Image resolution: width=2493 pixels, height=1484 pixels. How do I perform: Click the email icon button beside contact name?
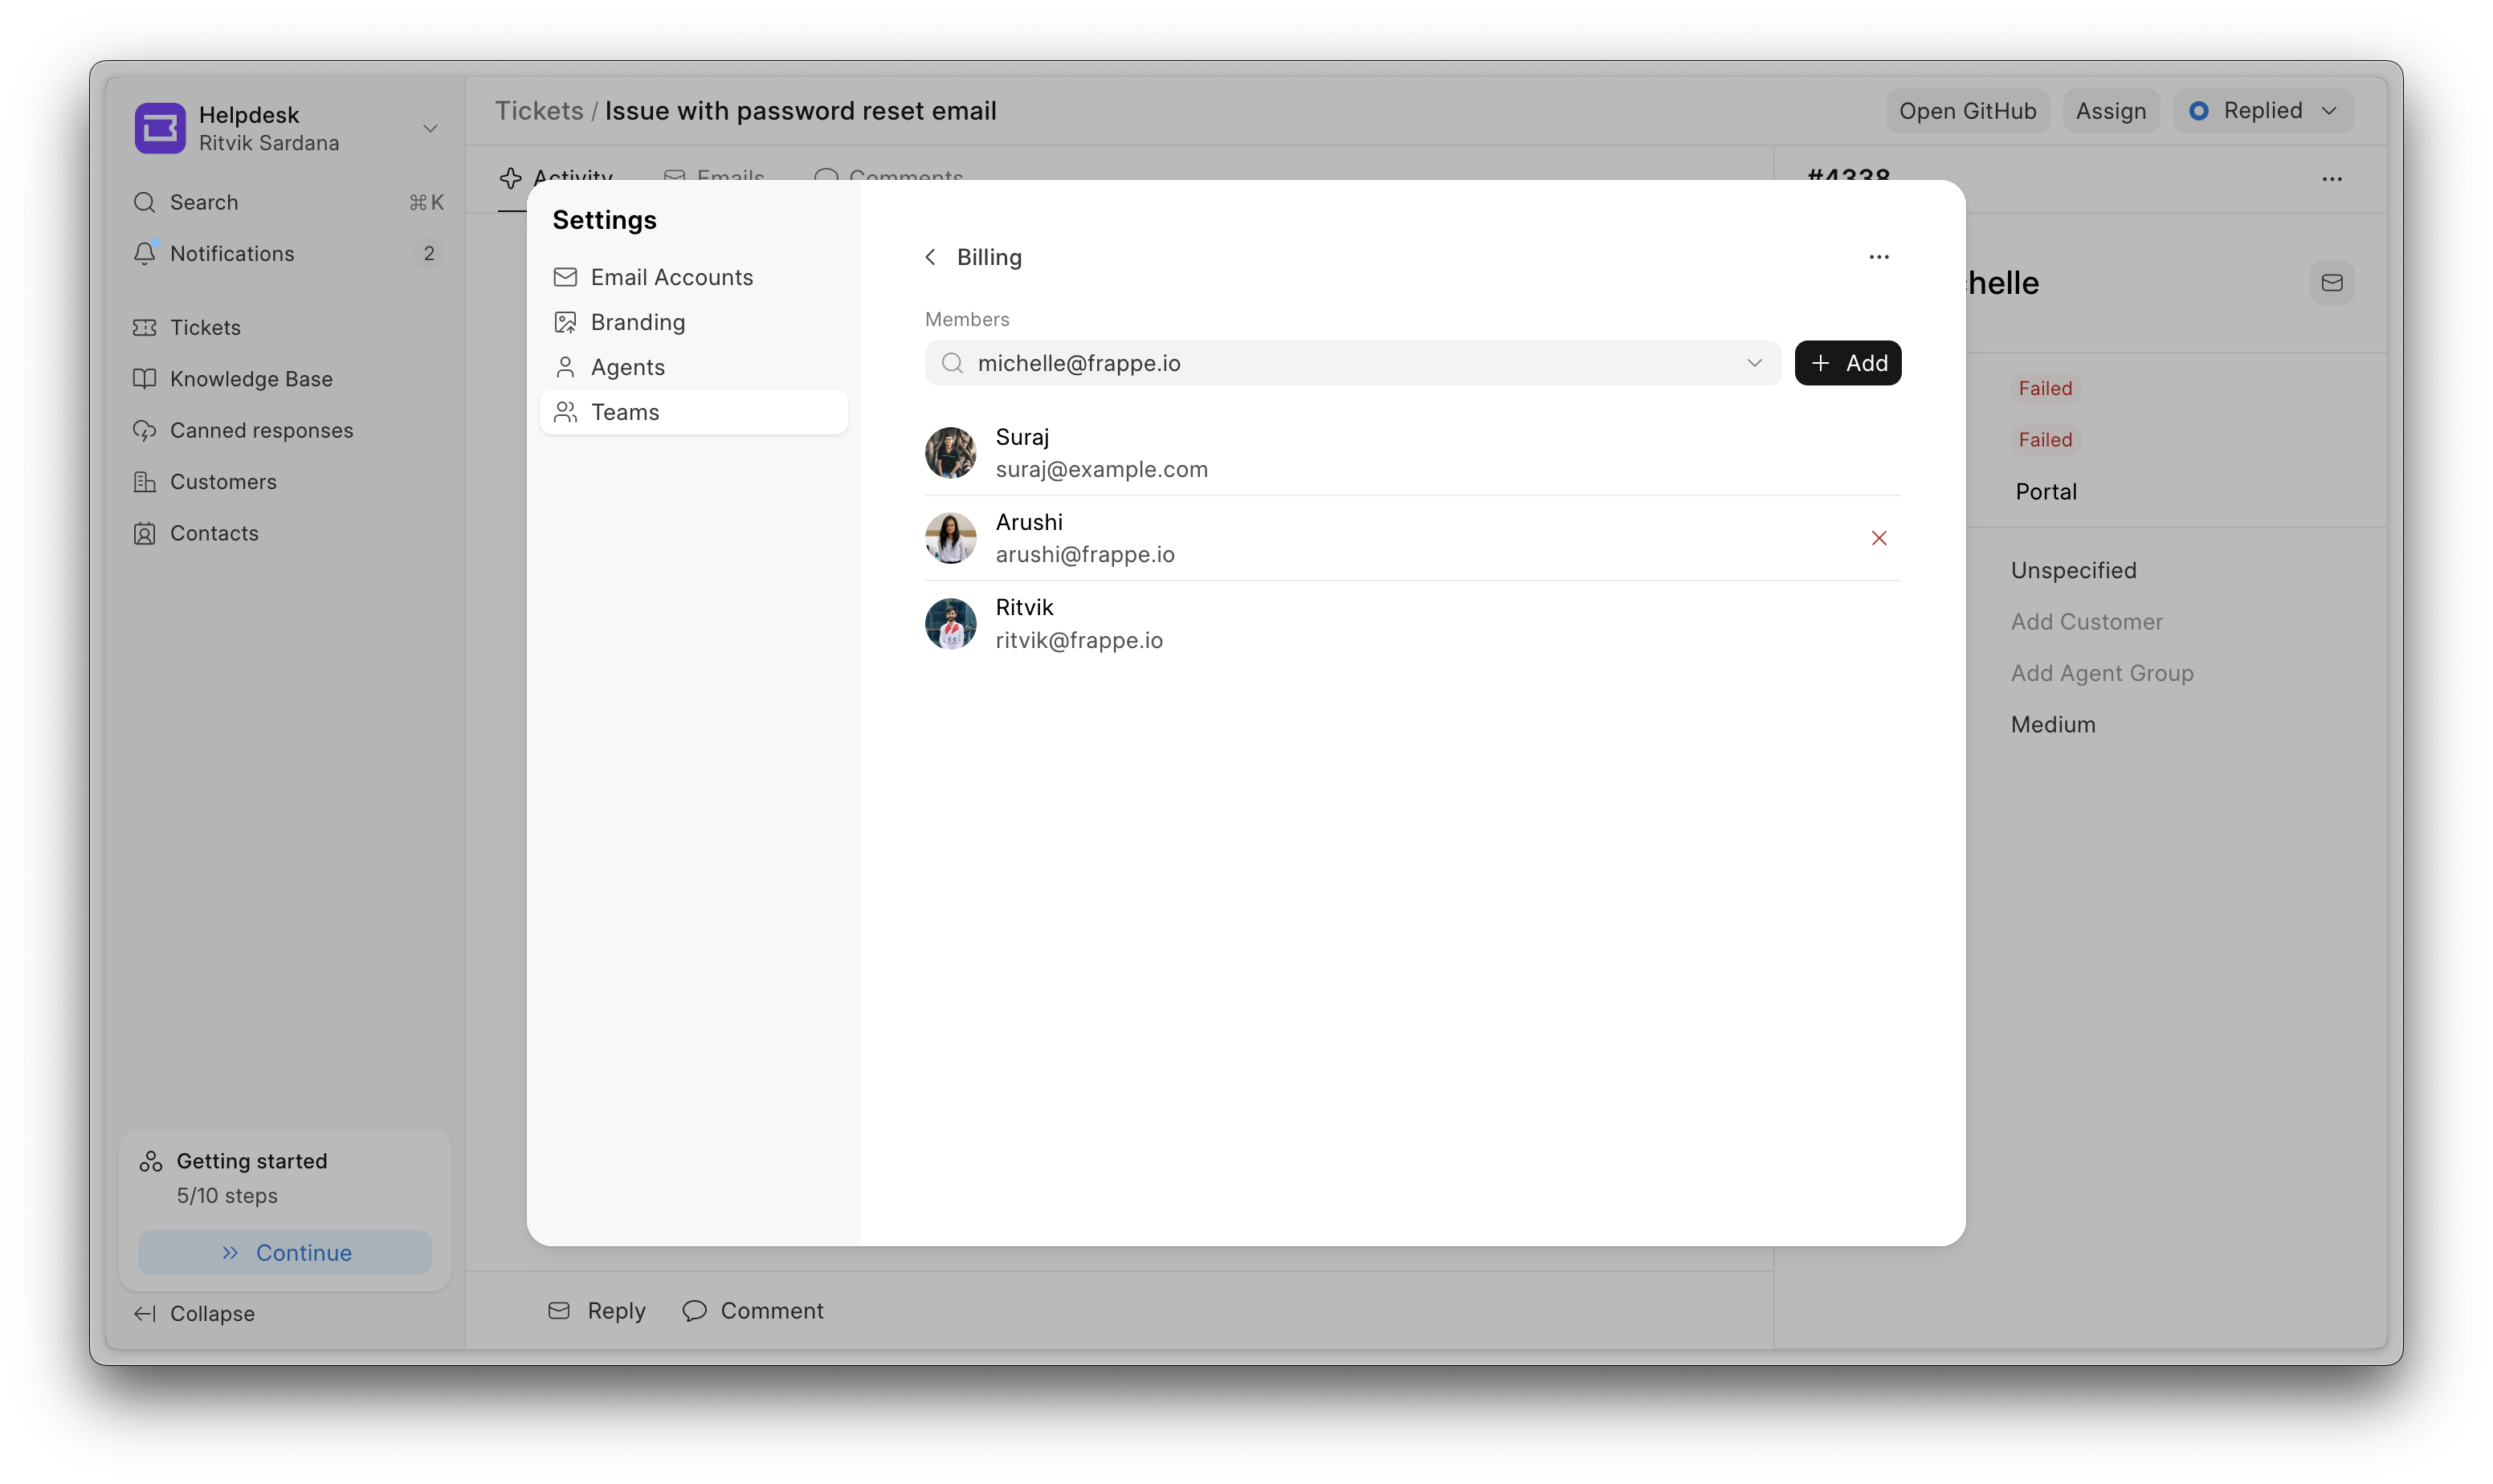[x=2332, y=283]
